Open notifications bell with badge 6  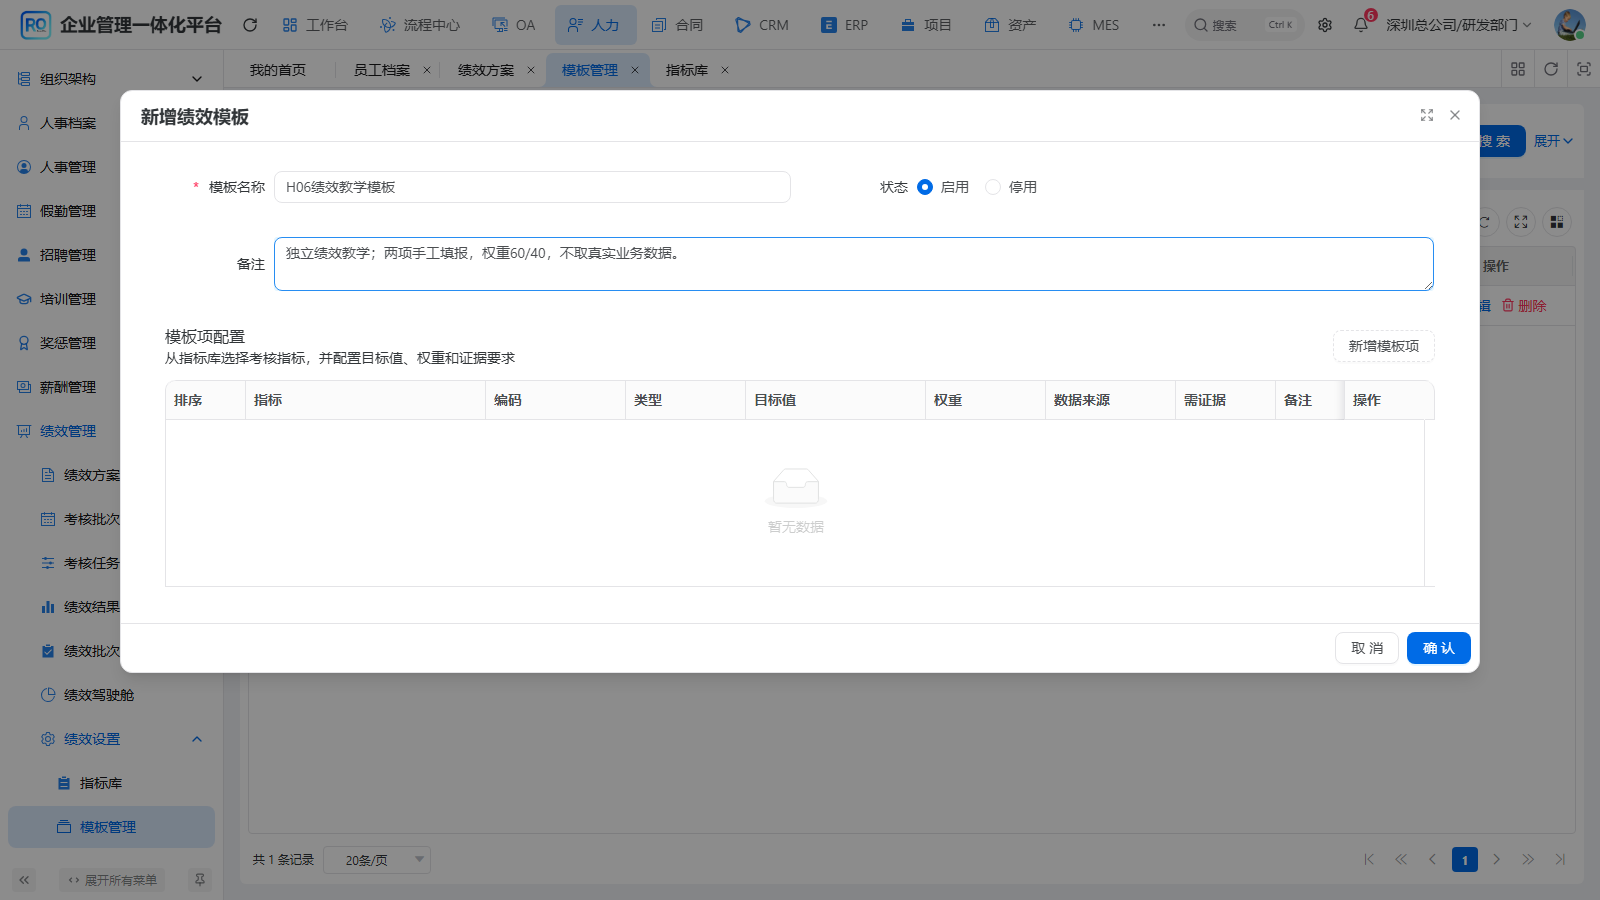1361,25
